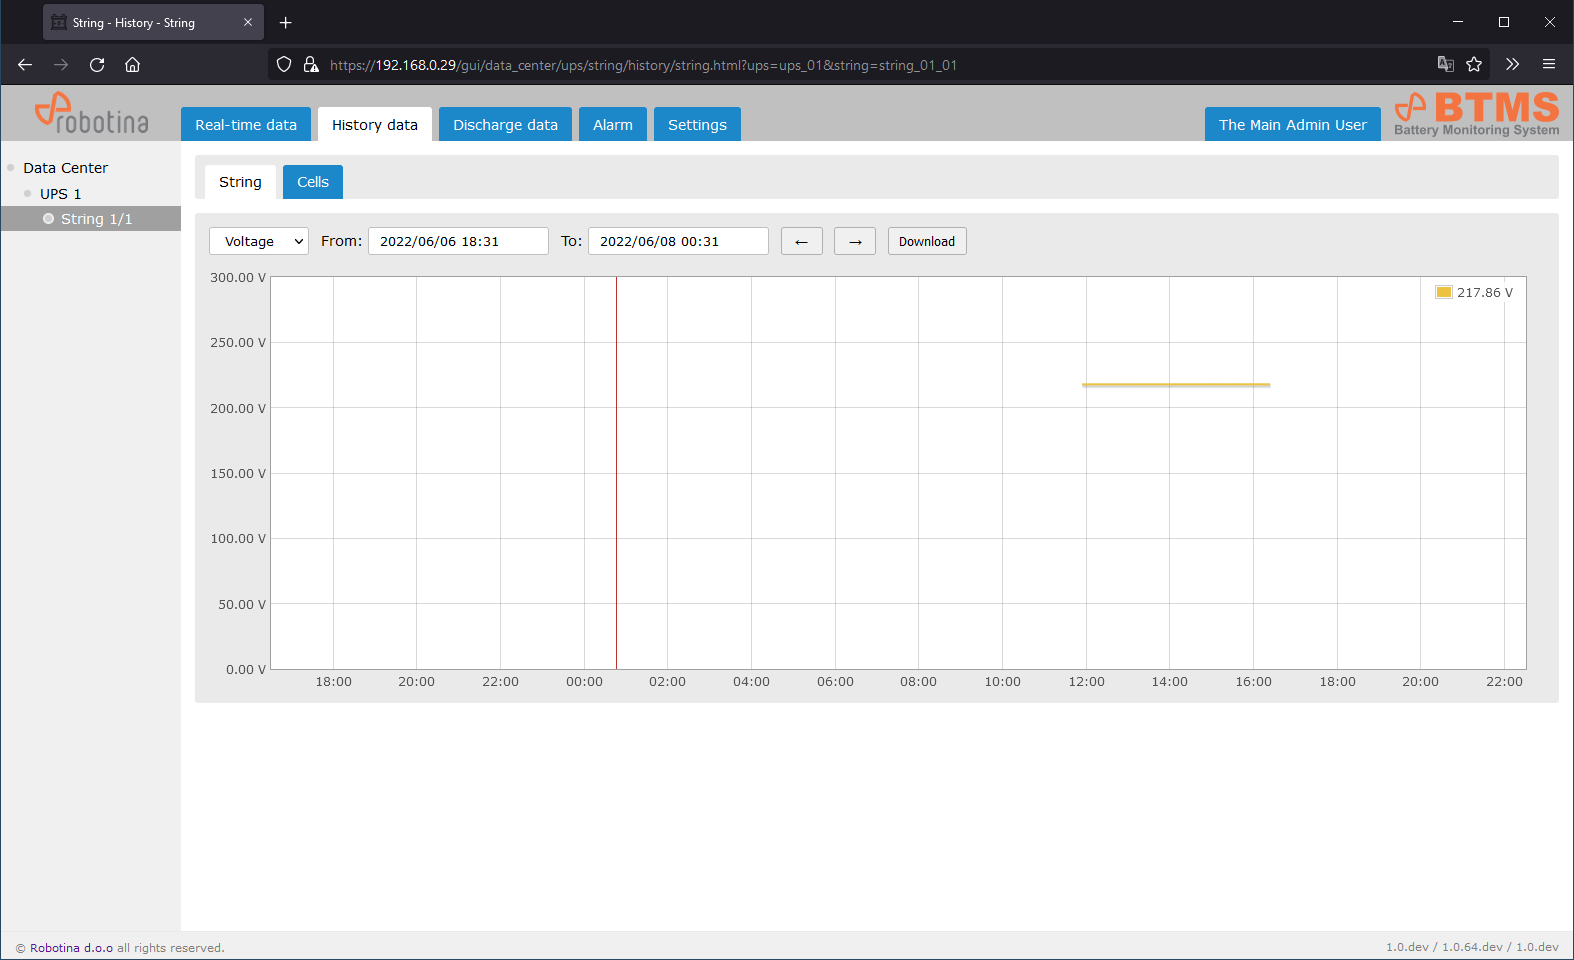Select String 1/1 tree node
The image size is (1574, 960).
coord(96,219)
